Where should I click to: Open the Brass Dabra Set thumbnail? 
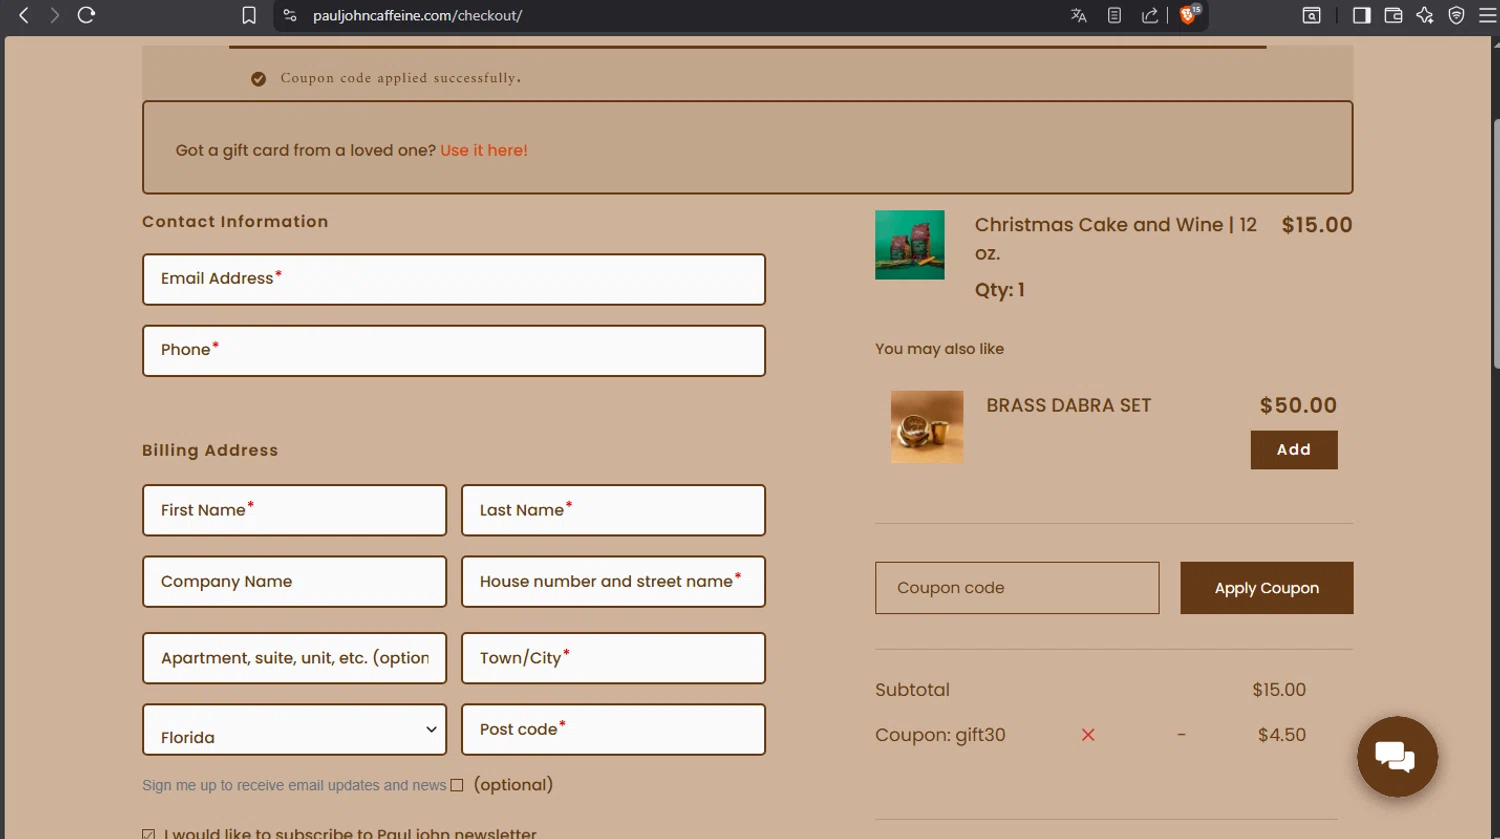point(927,427)
